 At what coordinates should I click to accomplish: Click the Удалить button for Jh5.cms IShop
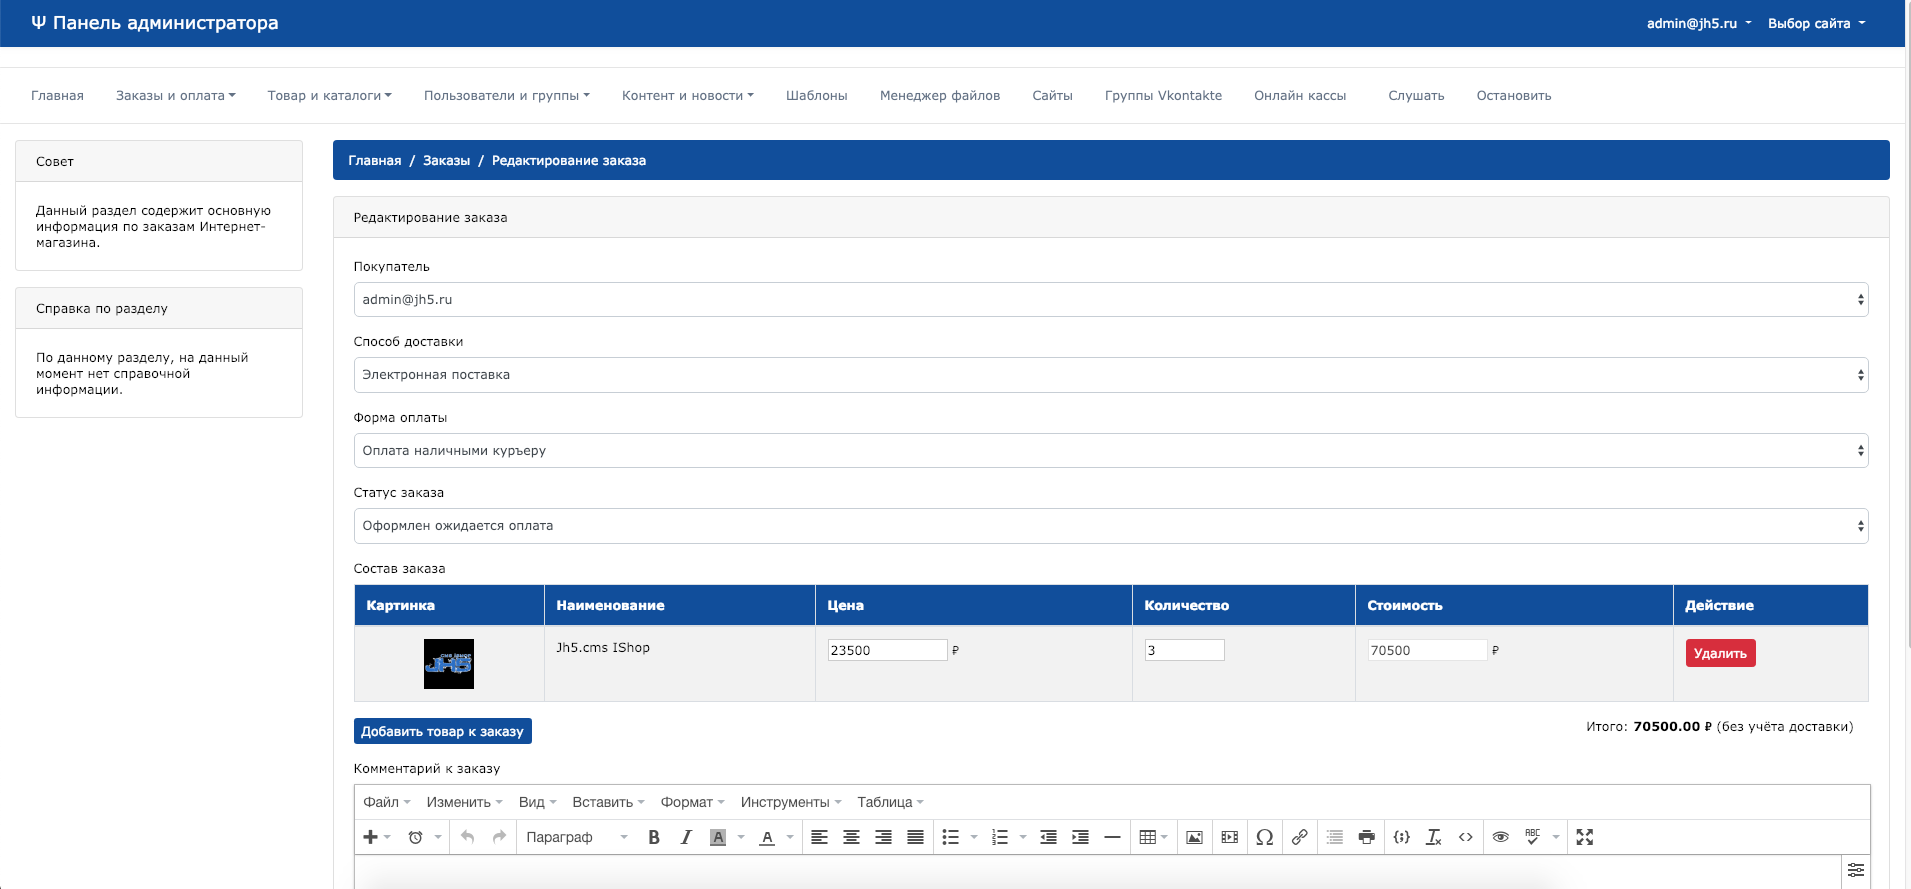click(x=1720, y=653)
